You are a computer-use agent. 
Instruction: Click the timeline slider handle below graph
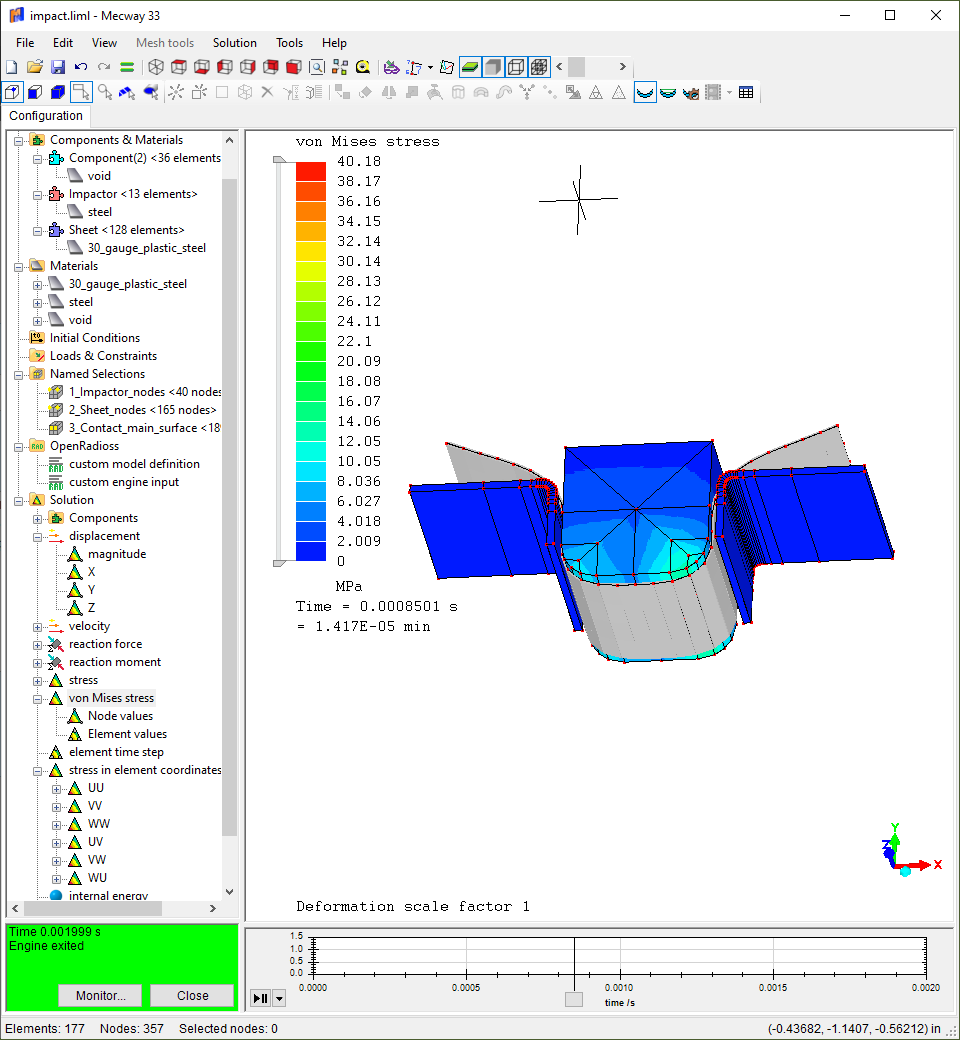point(574,999)
